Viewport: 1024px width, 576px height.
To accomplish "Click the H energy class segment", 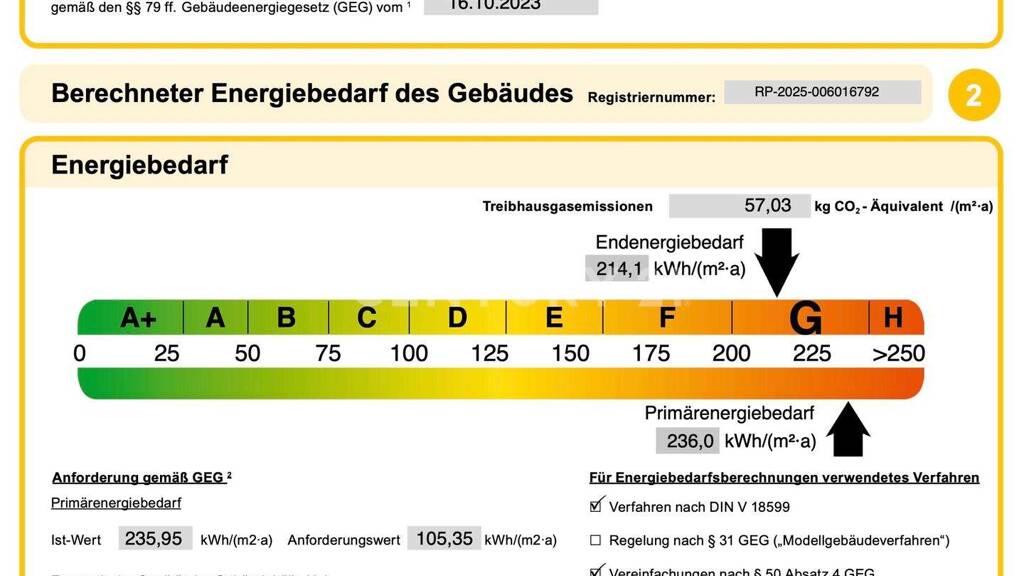I will click(893, 318).
